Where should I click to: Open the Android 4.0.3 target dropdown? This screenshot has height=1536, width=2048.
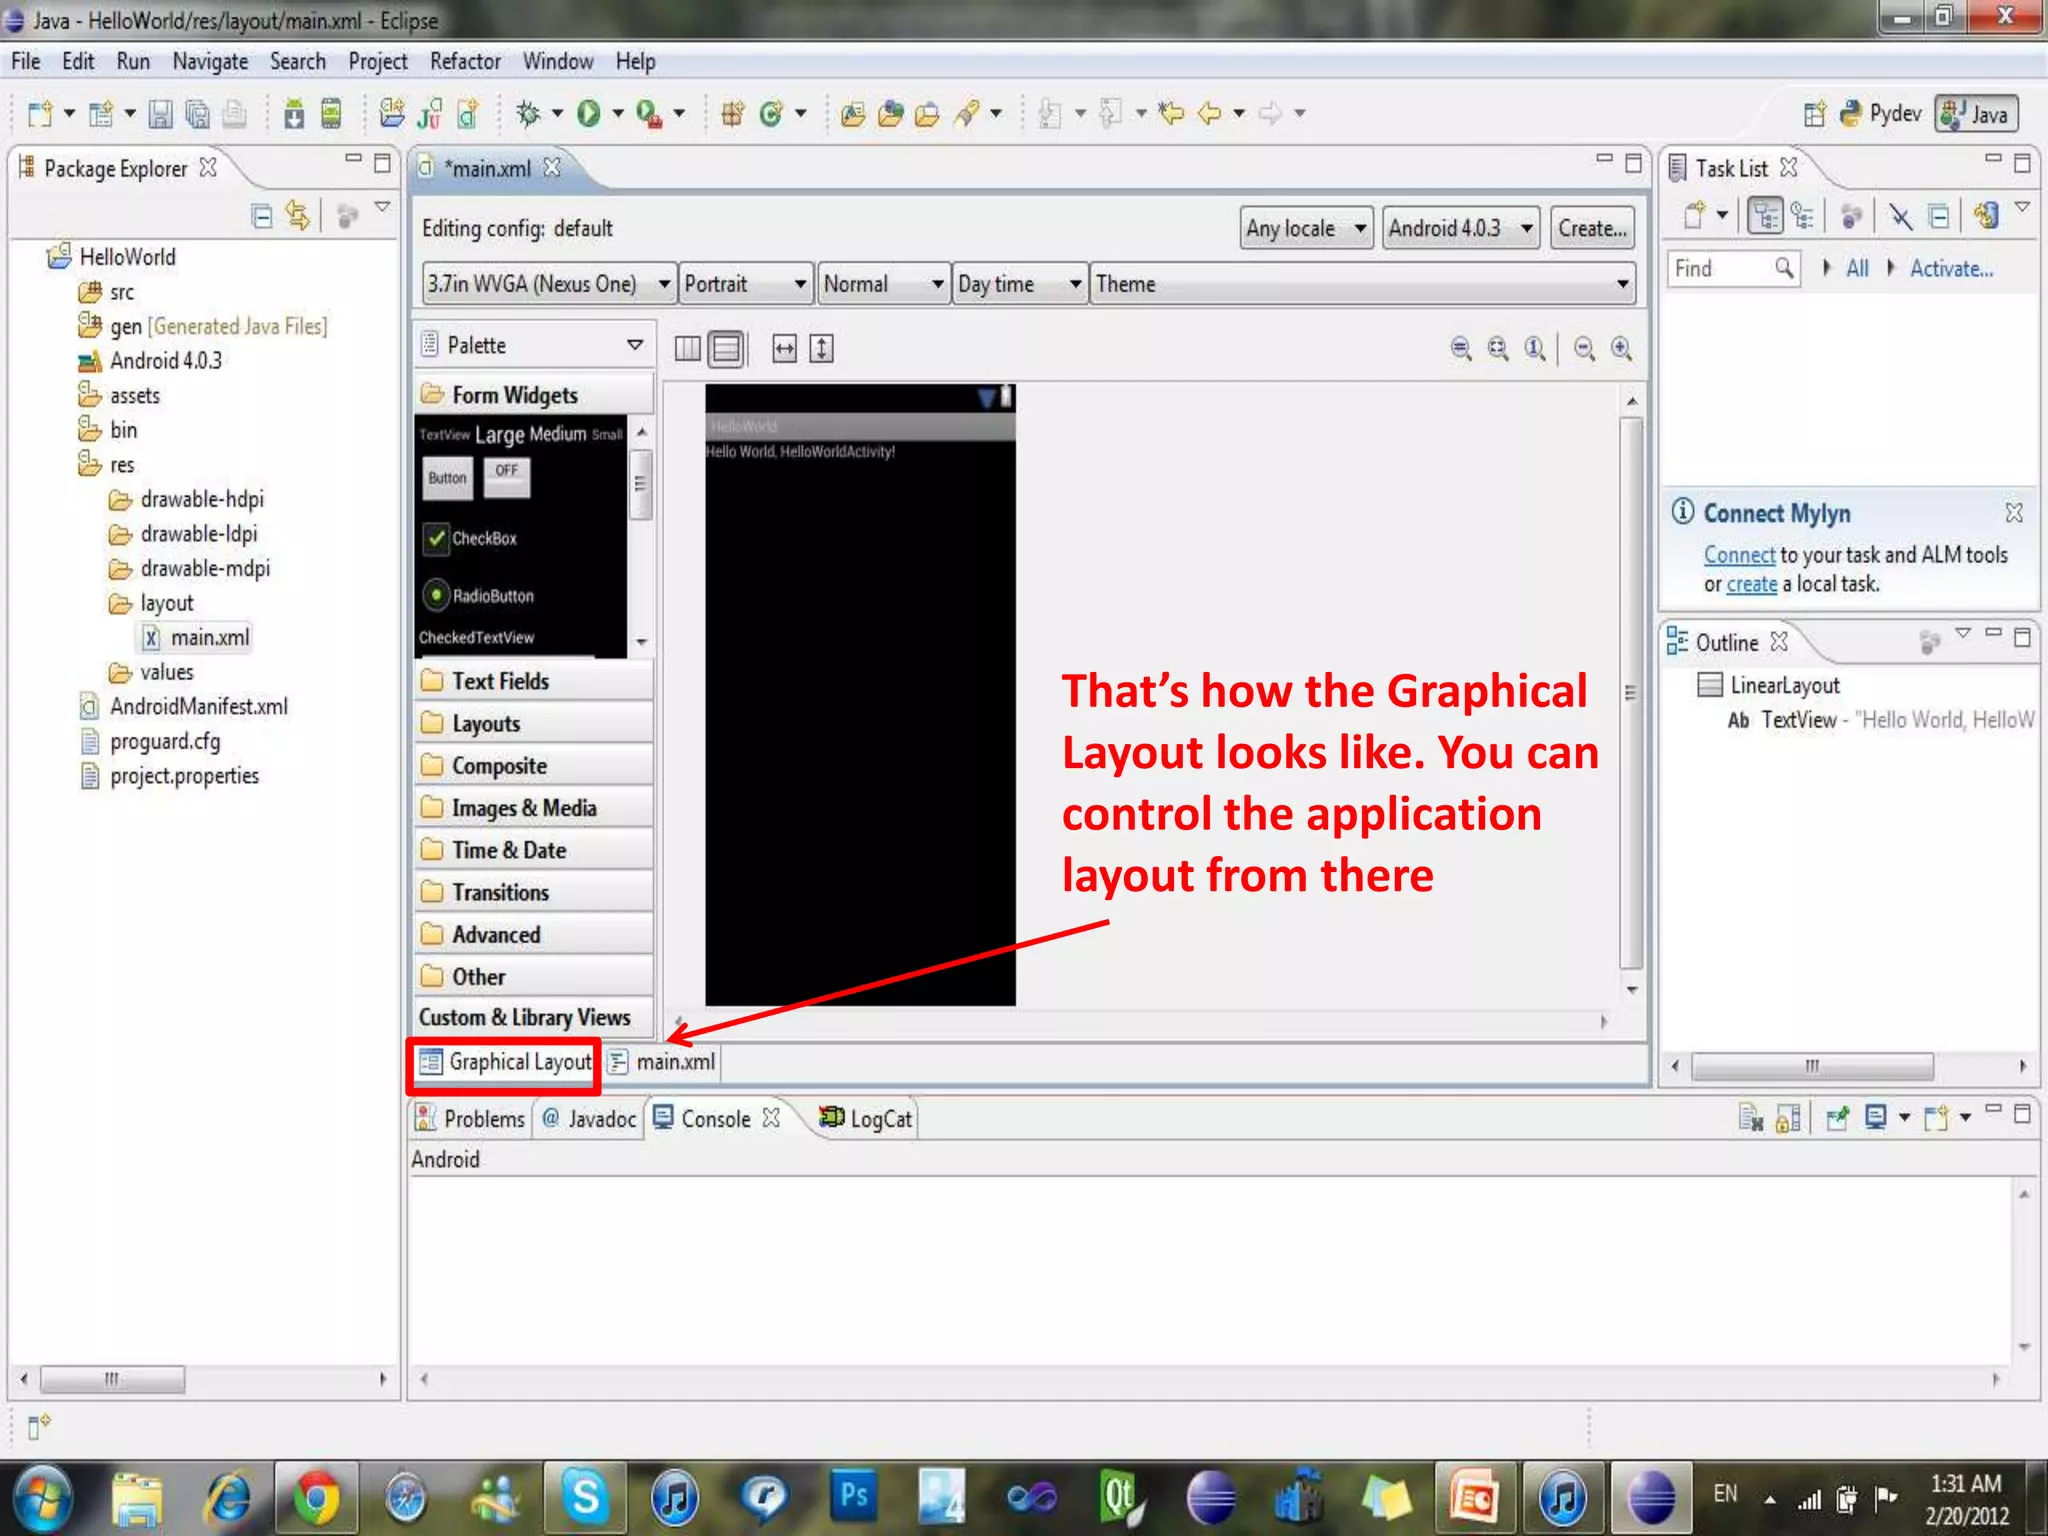click(x=1460, y=228)
